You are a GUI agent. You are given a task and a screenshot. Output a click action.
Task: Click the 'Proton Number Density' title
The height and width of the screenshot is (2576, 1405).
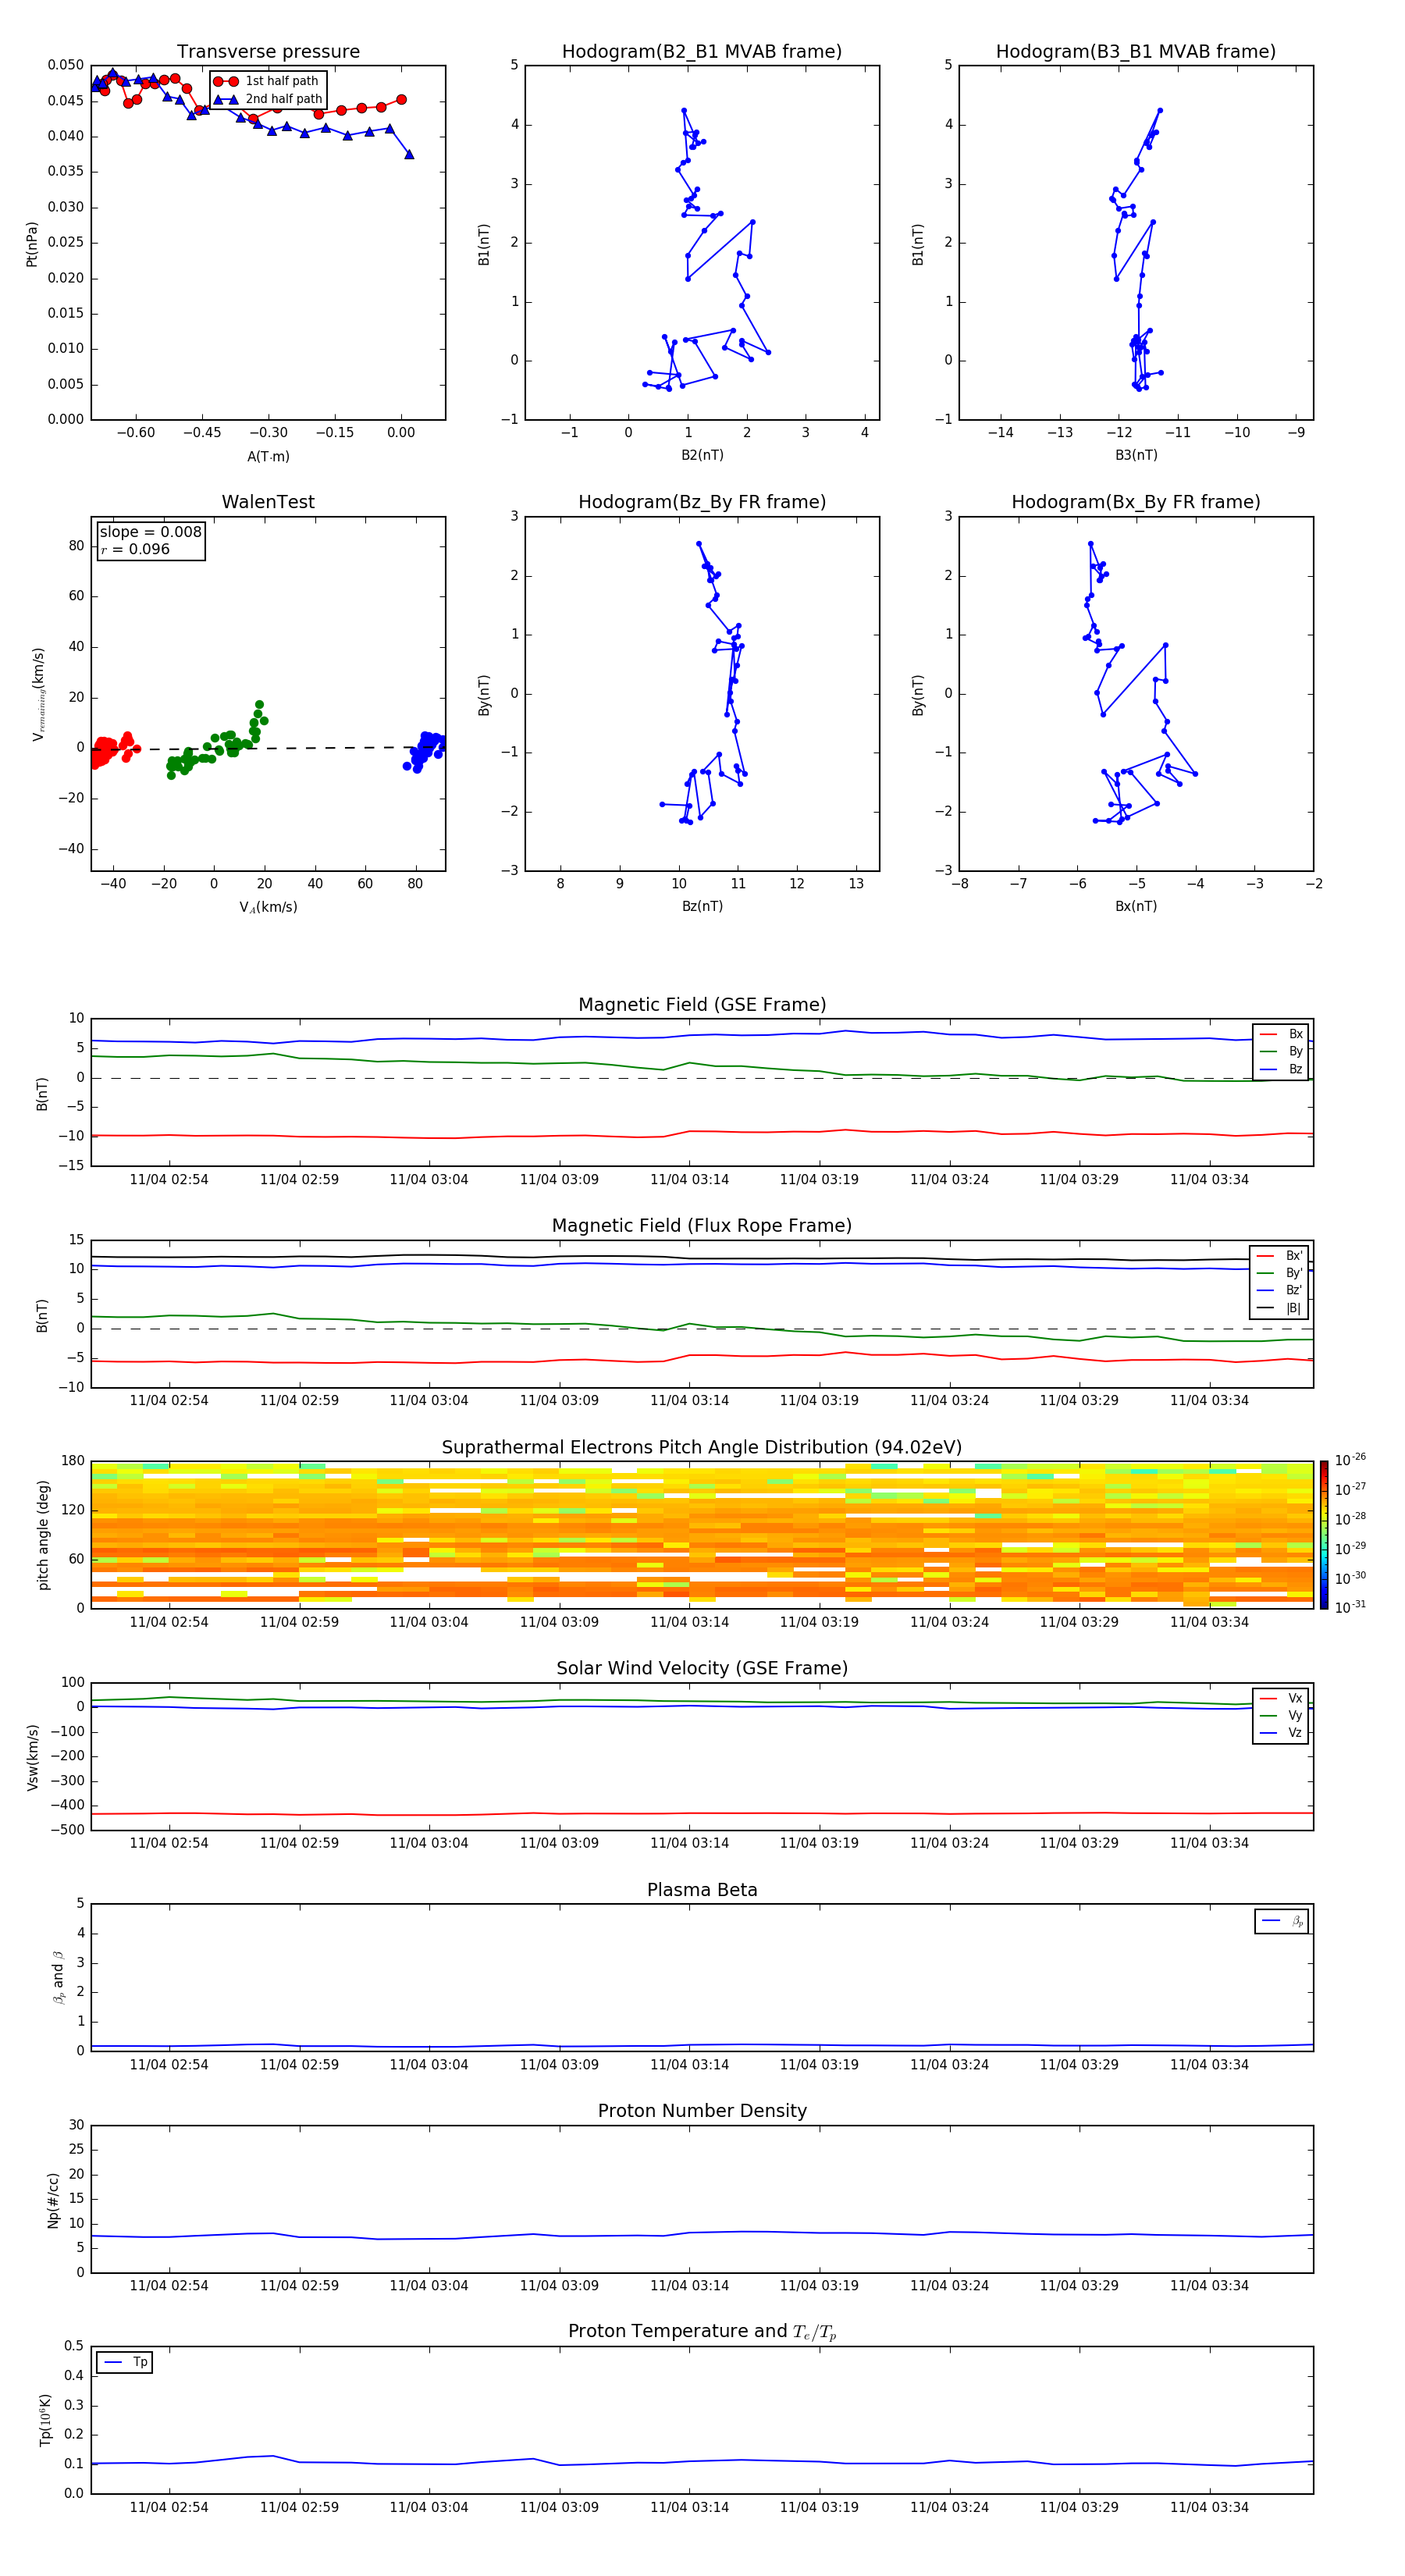[x=702, y=2111]
